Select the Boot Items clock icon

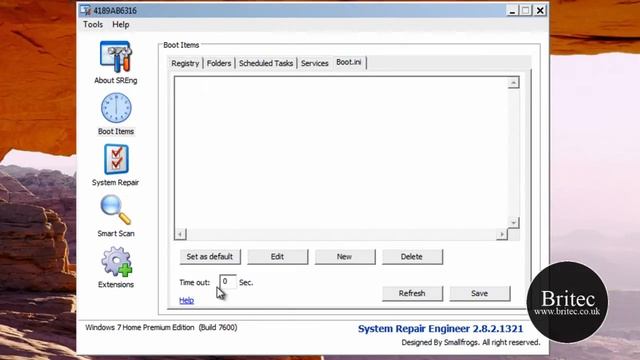tap(116, 108)
